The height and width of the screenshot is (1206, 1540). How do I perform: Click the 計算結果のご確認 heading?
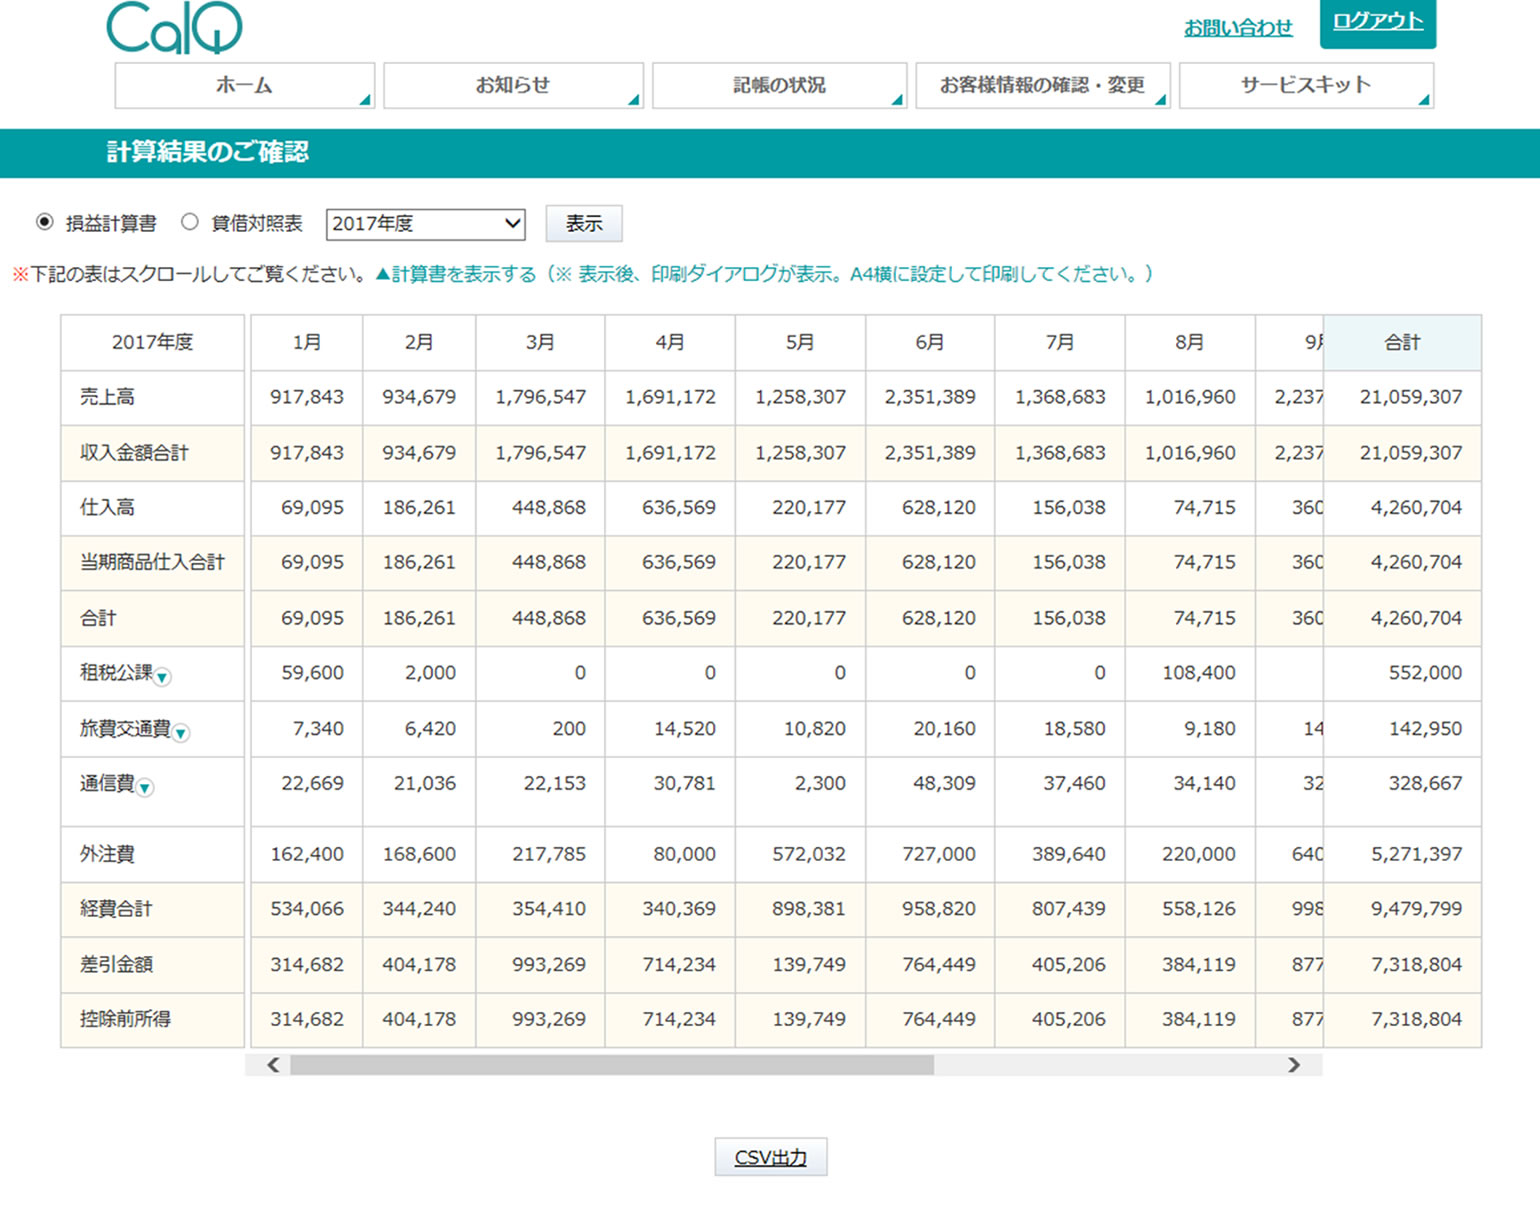tap(208, 152)
